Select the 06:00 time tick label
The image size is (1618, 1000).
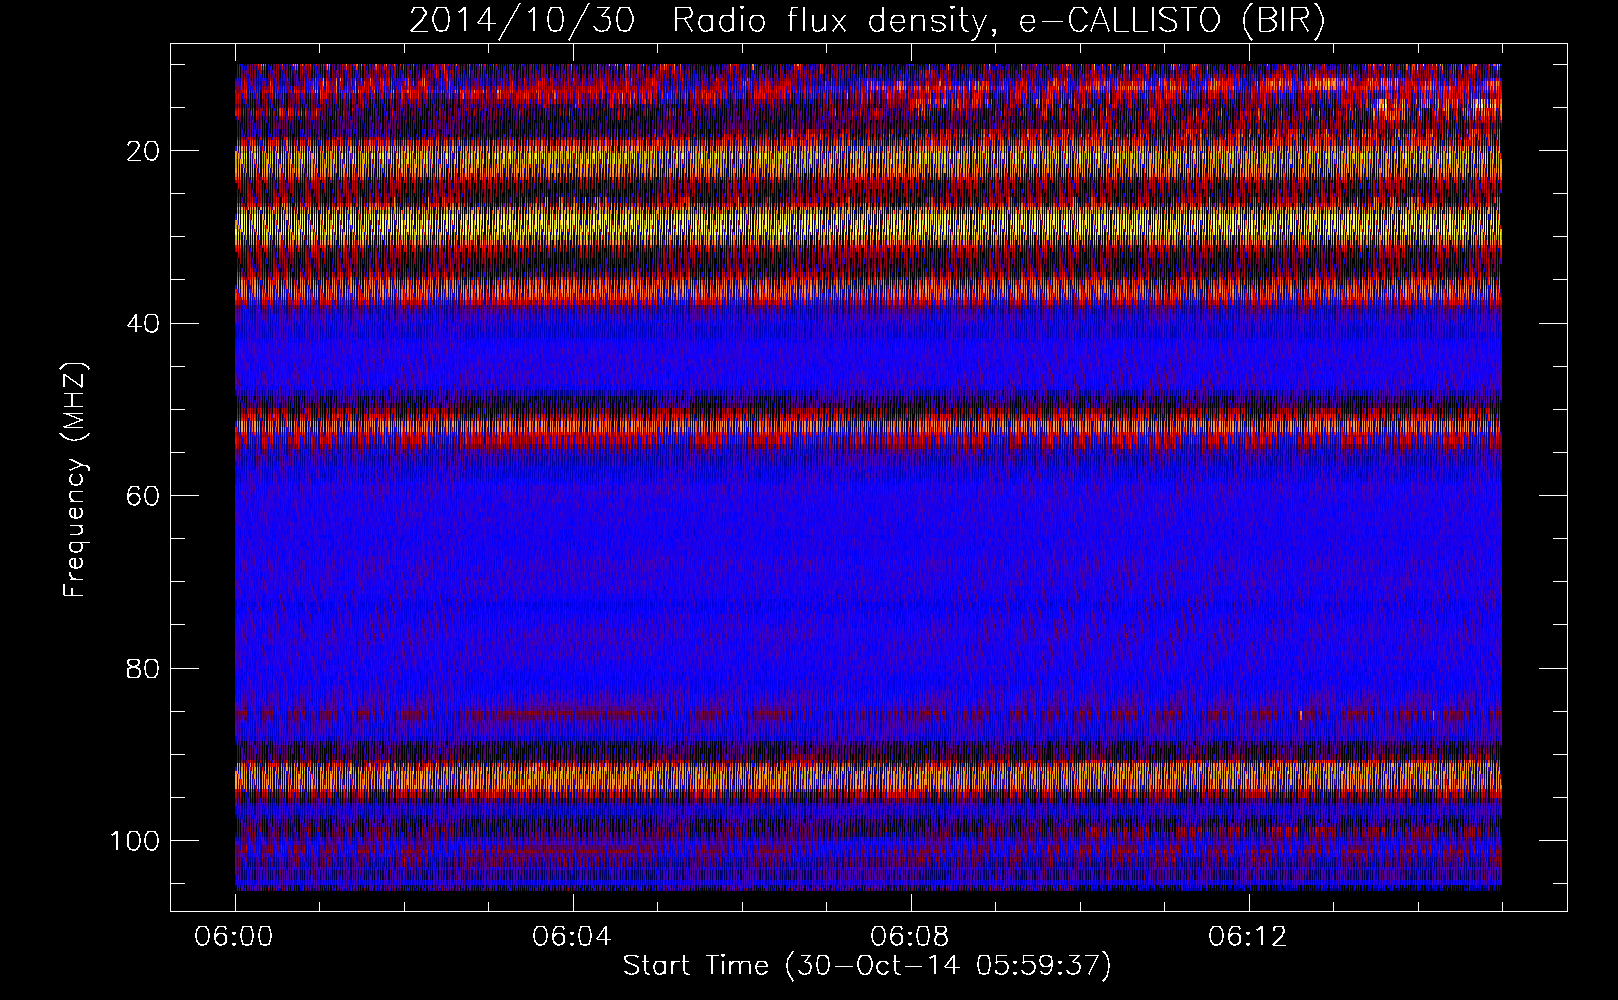click(235, 937)
